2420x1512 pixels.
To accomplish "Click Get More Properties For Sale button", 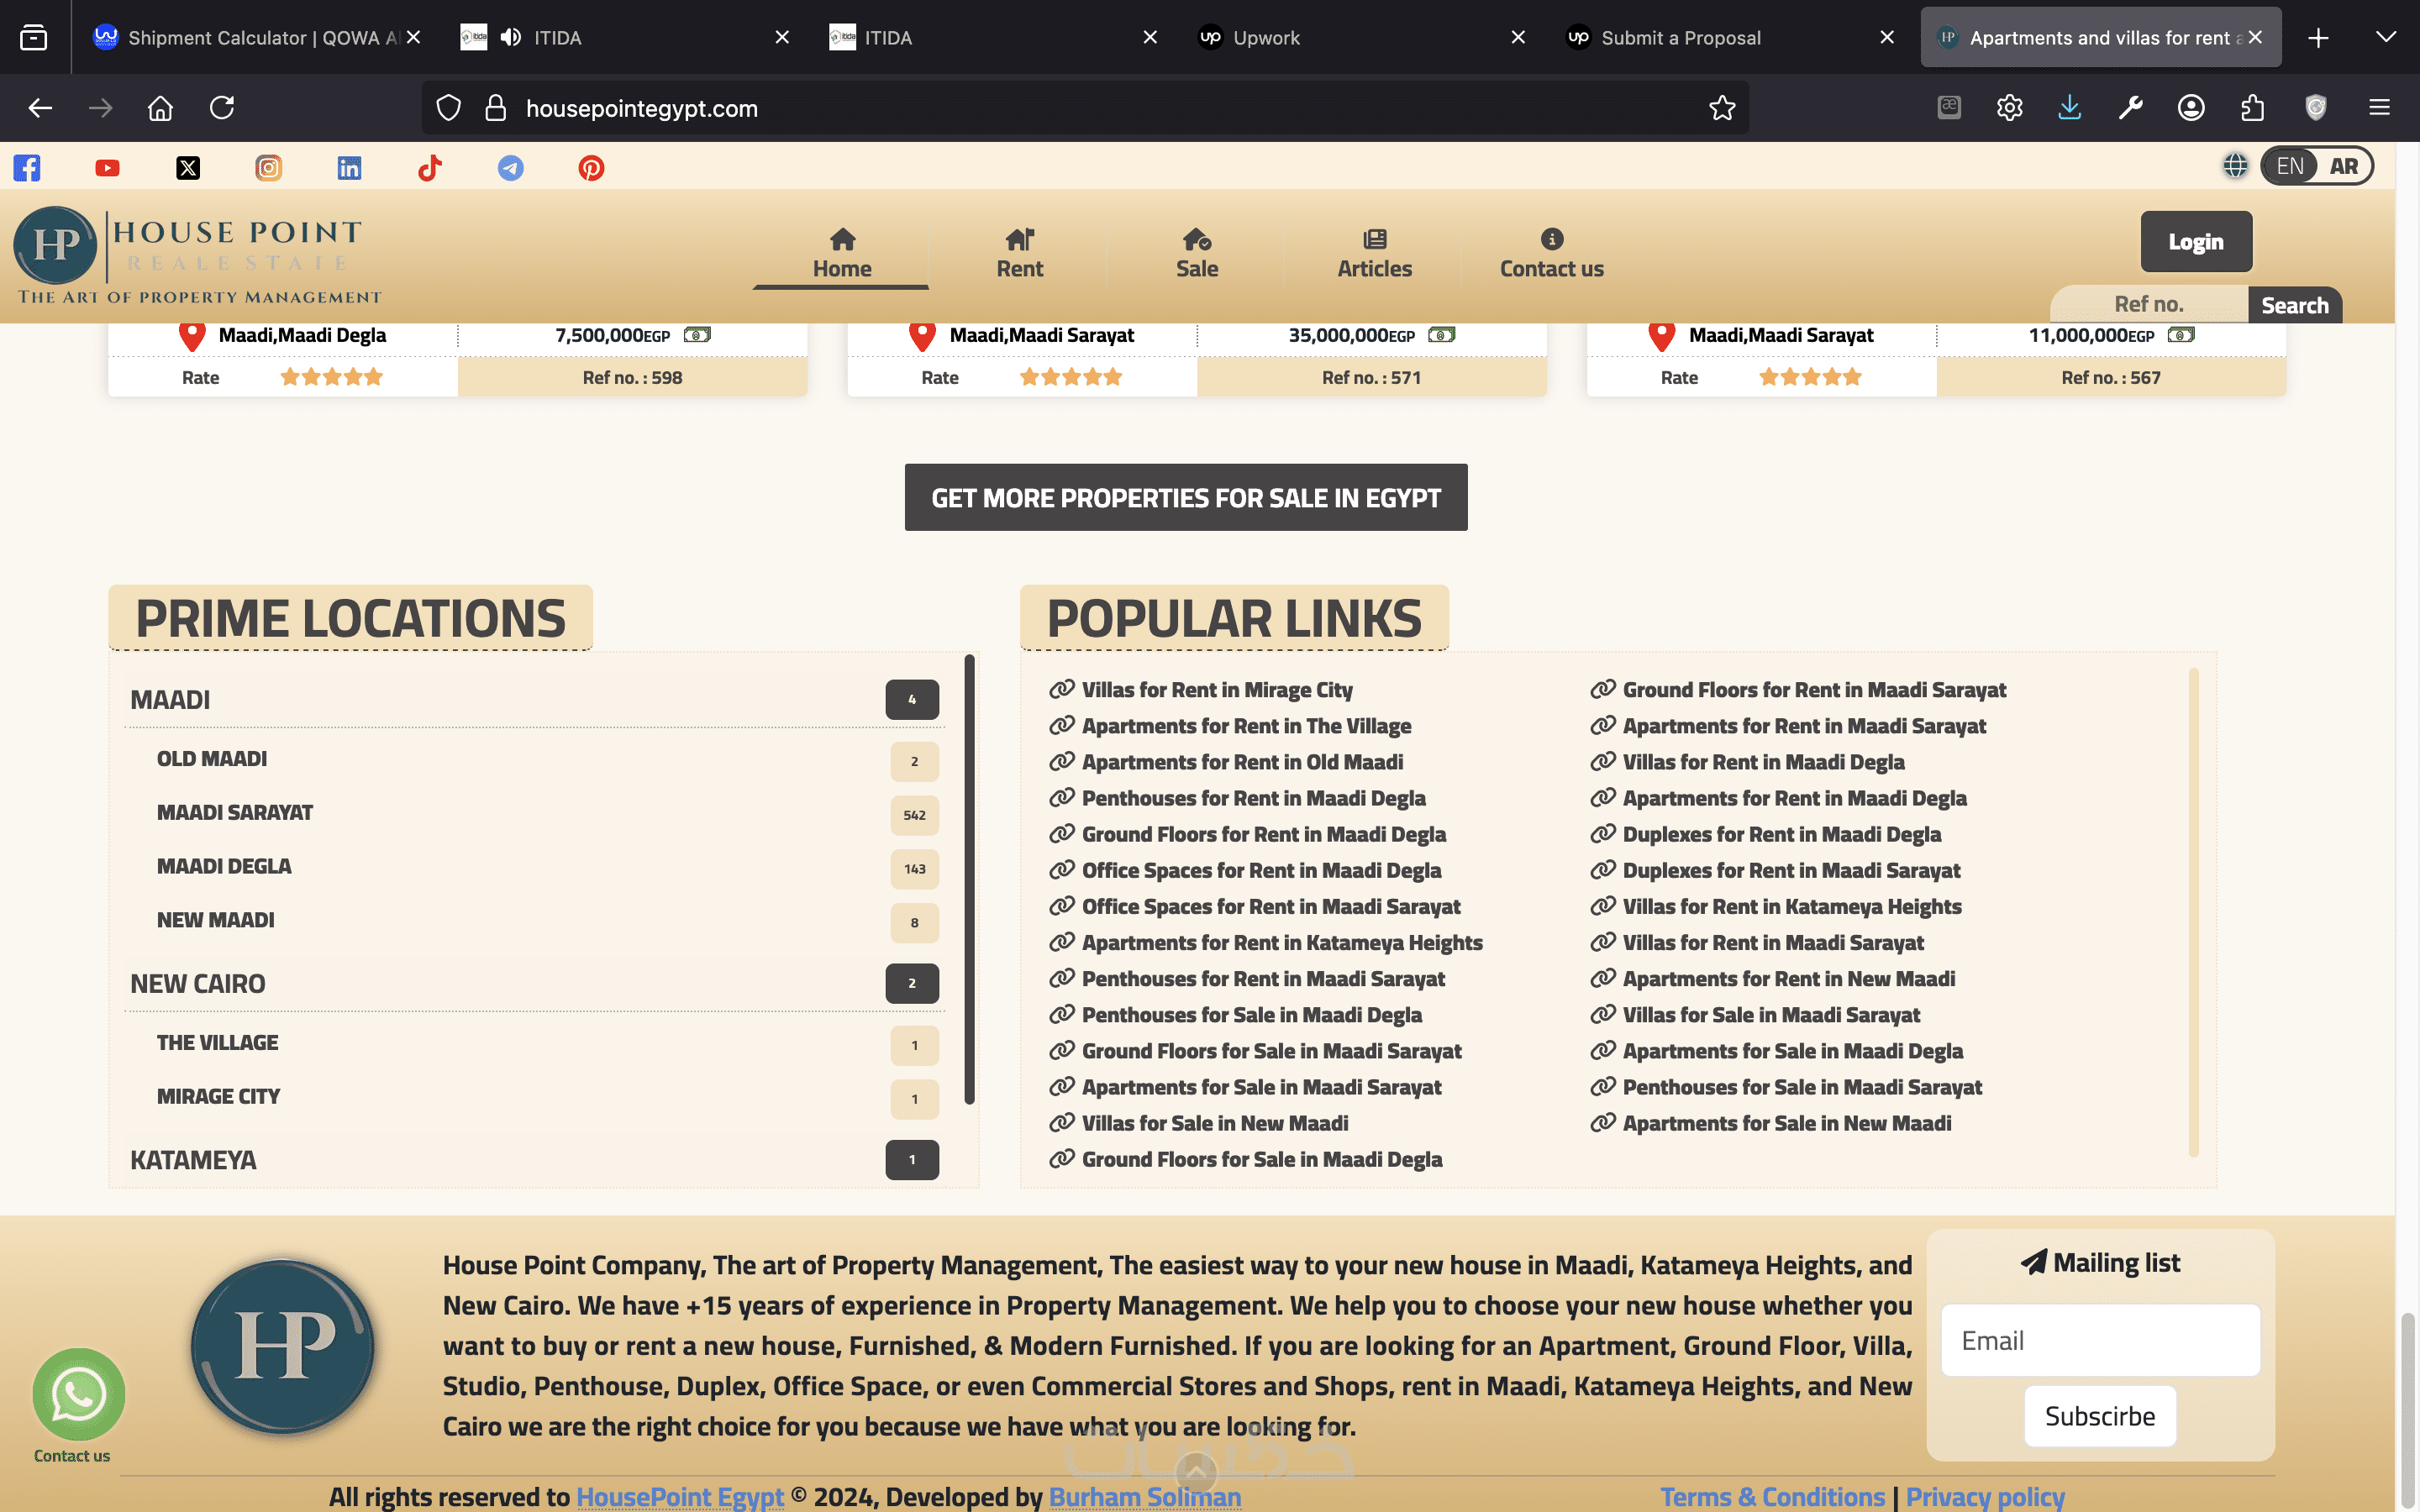I will click(x=1186, y=498).
